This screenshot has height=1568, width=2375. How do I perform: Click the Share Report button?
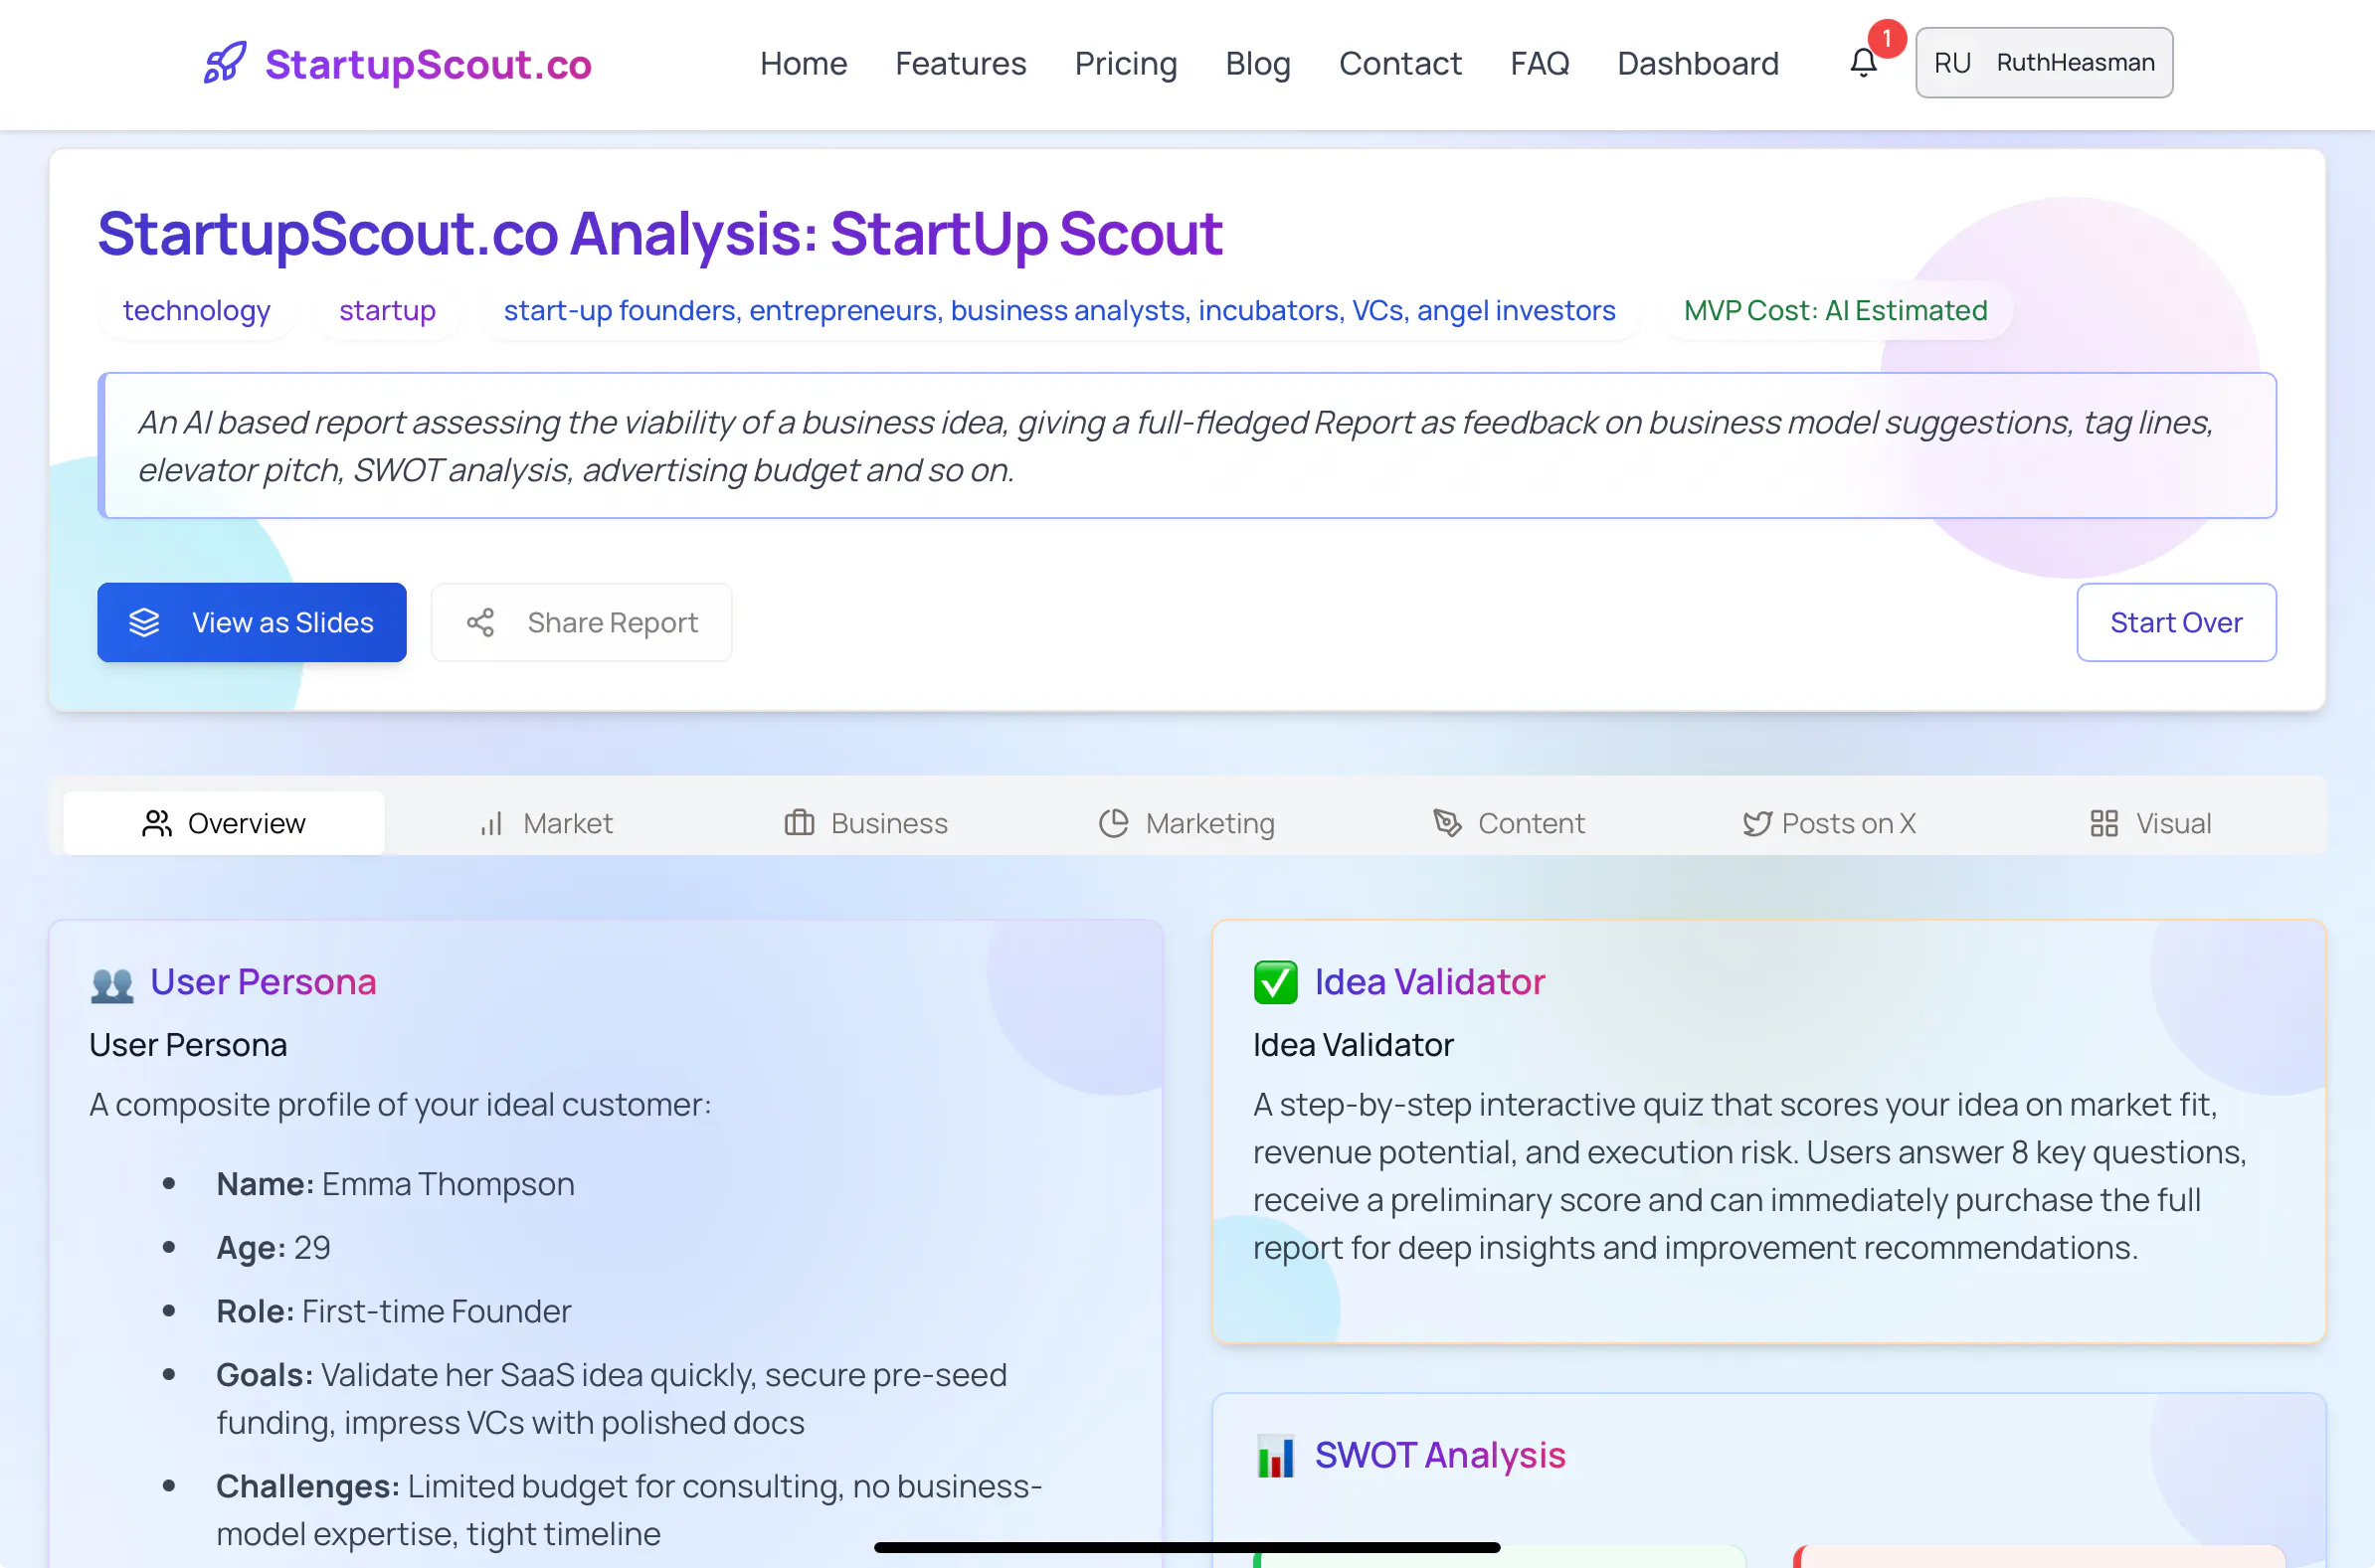[581, 622]
